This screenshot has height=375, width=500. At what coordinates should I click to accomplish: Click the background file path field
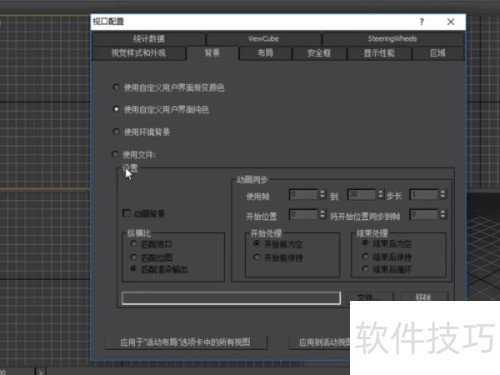pyautogui.click(x=231, y=298)
